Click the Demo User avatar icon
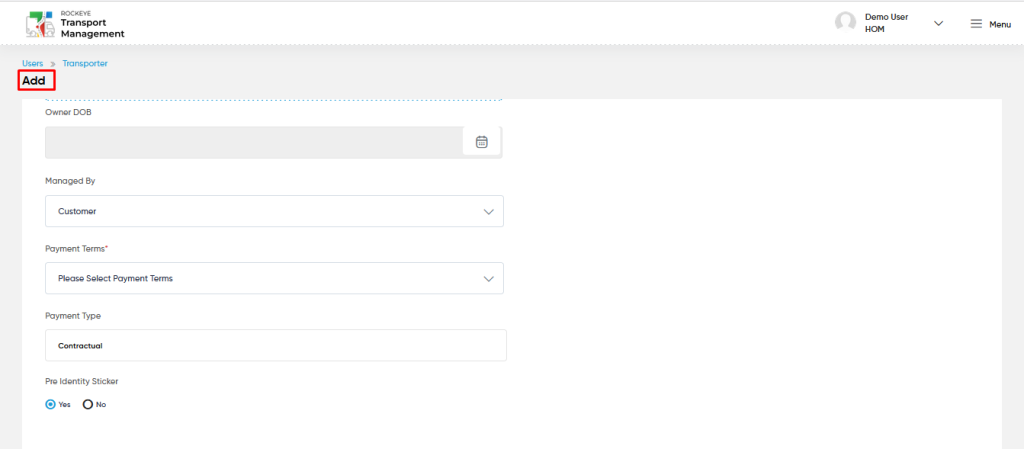This screenshot has width=1024, height=449. pos(845,23)
